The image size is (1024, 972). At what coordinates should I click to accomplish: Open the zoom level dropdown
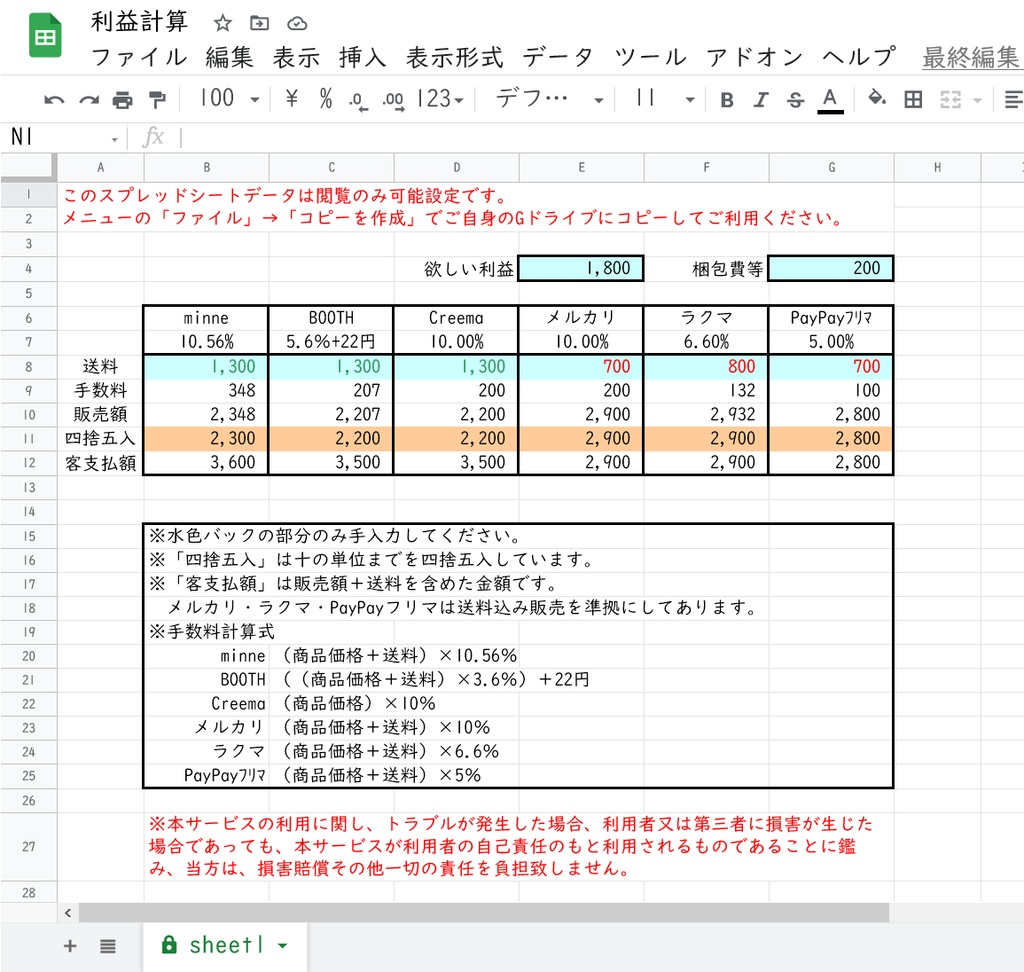[x=231, y=99]
